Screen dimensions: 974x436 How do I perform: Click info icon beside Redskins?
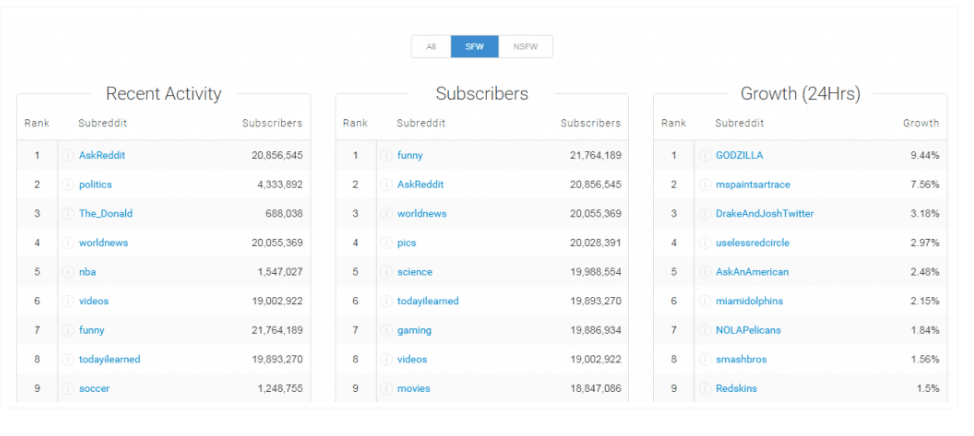coord(704,389)
